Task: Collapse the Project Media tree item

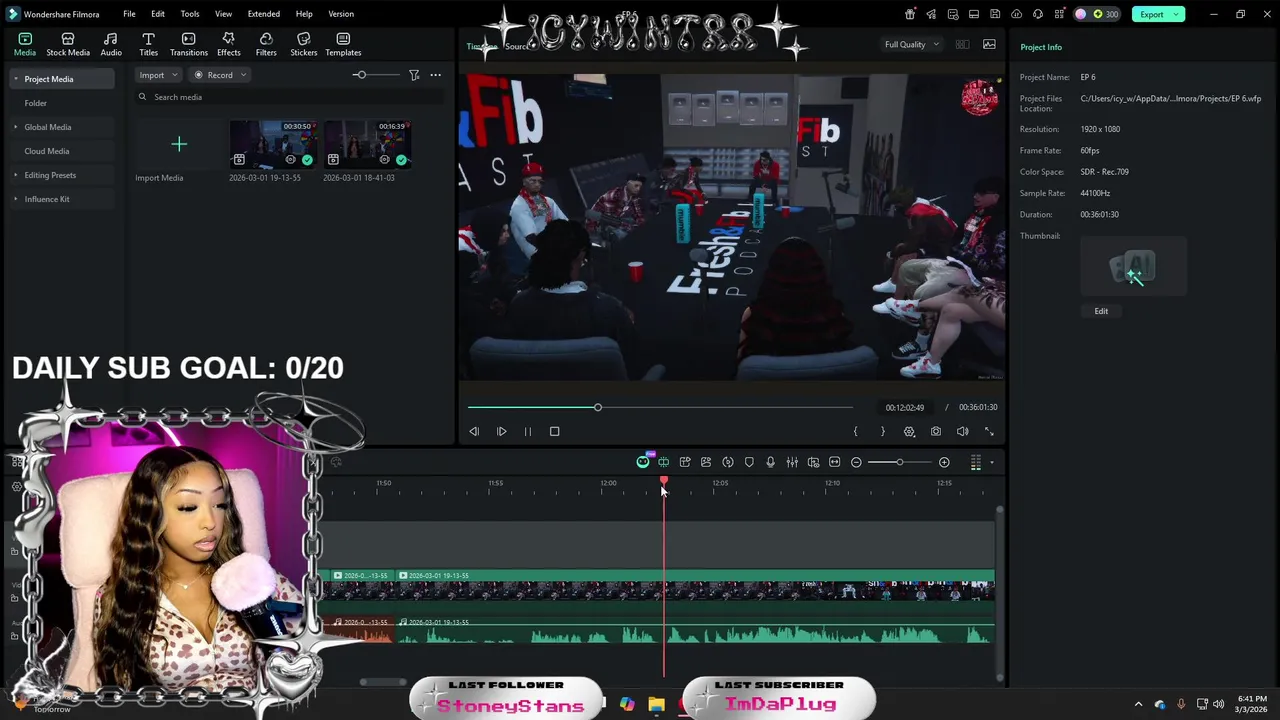Action: point(15,79)
